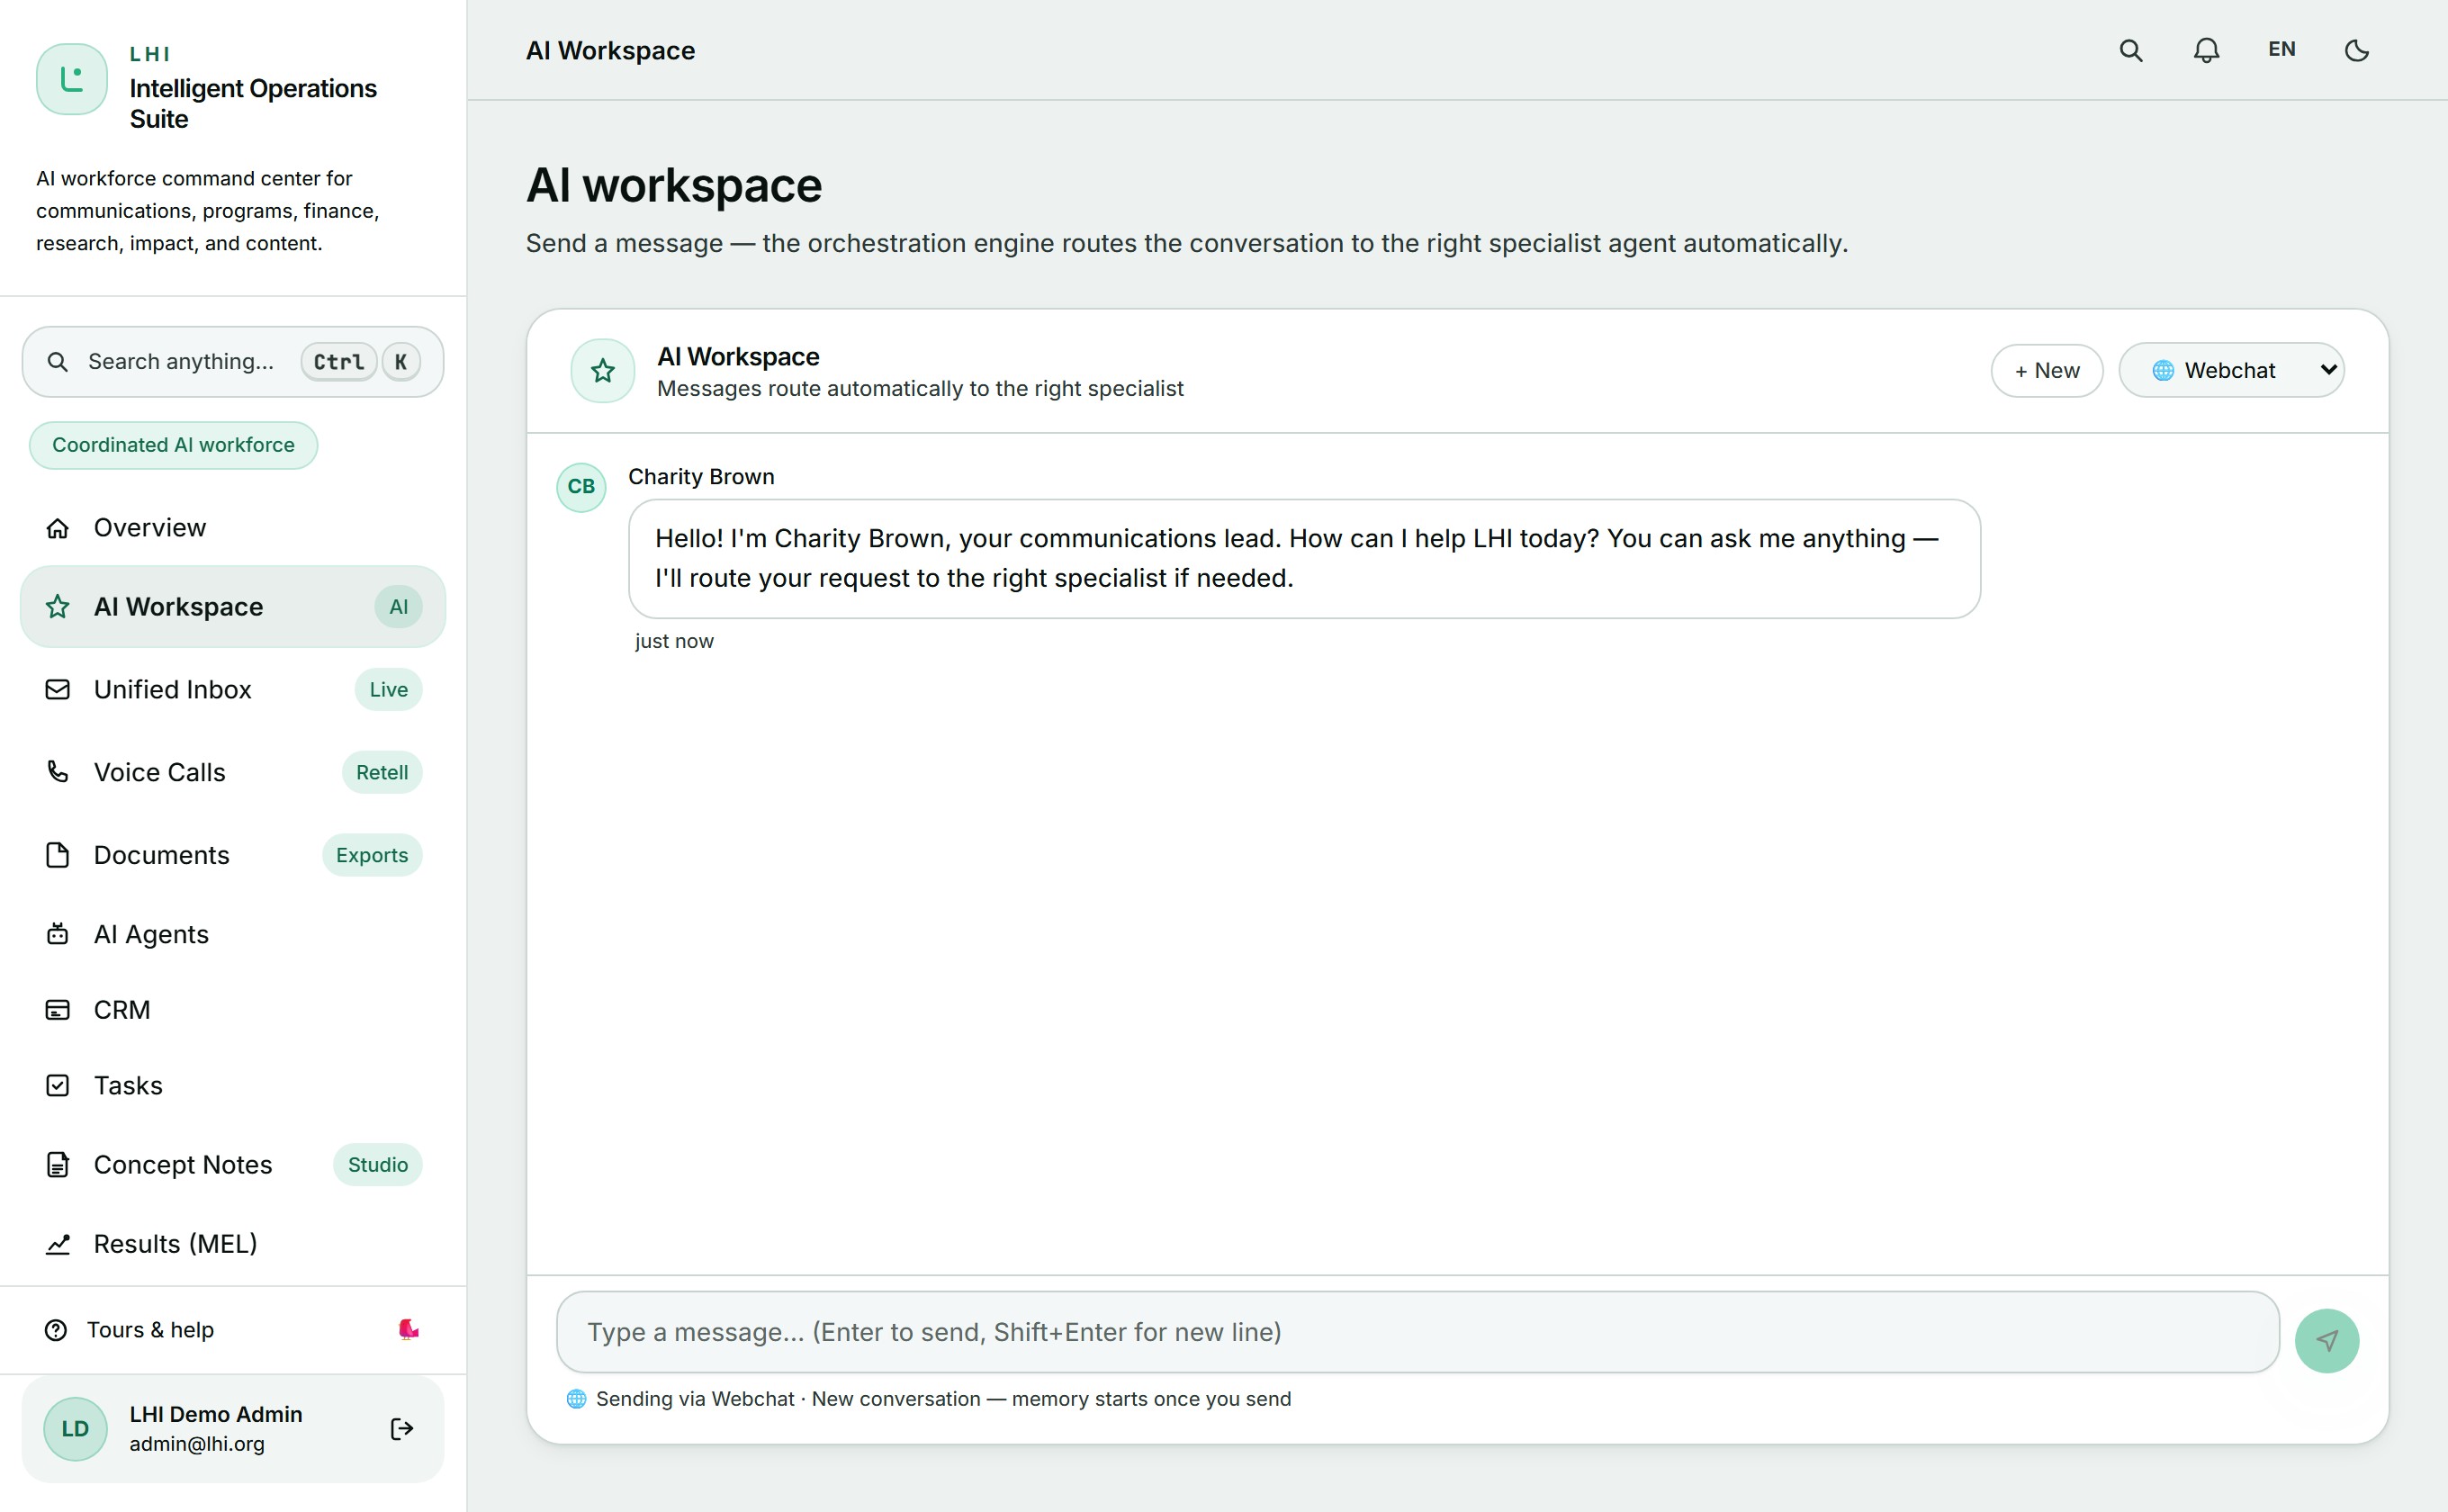Screen dimensions: 2448x1512
Task: Go to Results (MEL)
Action: [x=233, y=1244]
